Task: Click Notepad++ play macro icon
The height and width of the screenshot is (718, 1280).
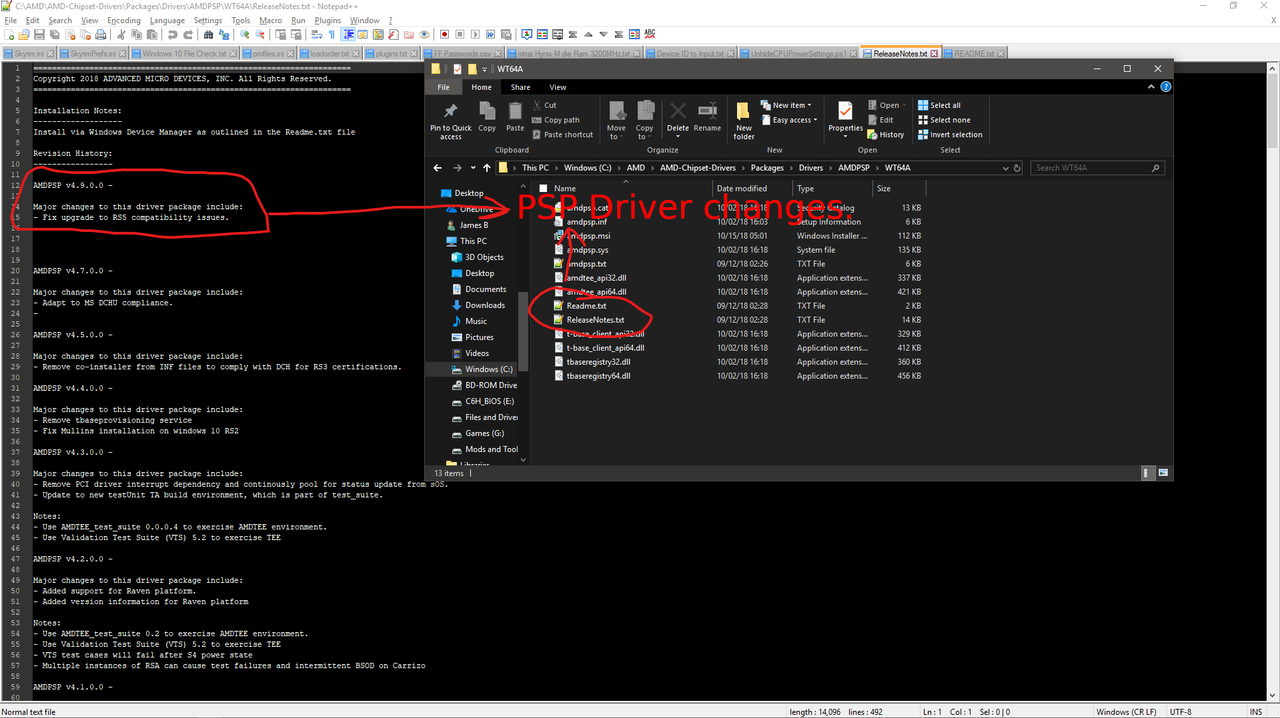Action: (475, 34)
